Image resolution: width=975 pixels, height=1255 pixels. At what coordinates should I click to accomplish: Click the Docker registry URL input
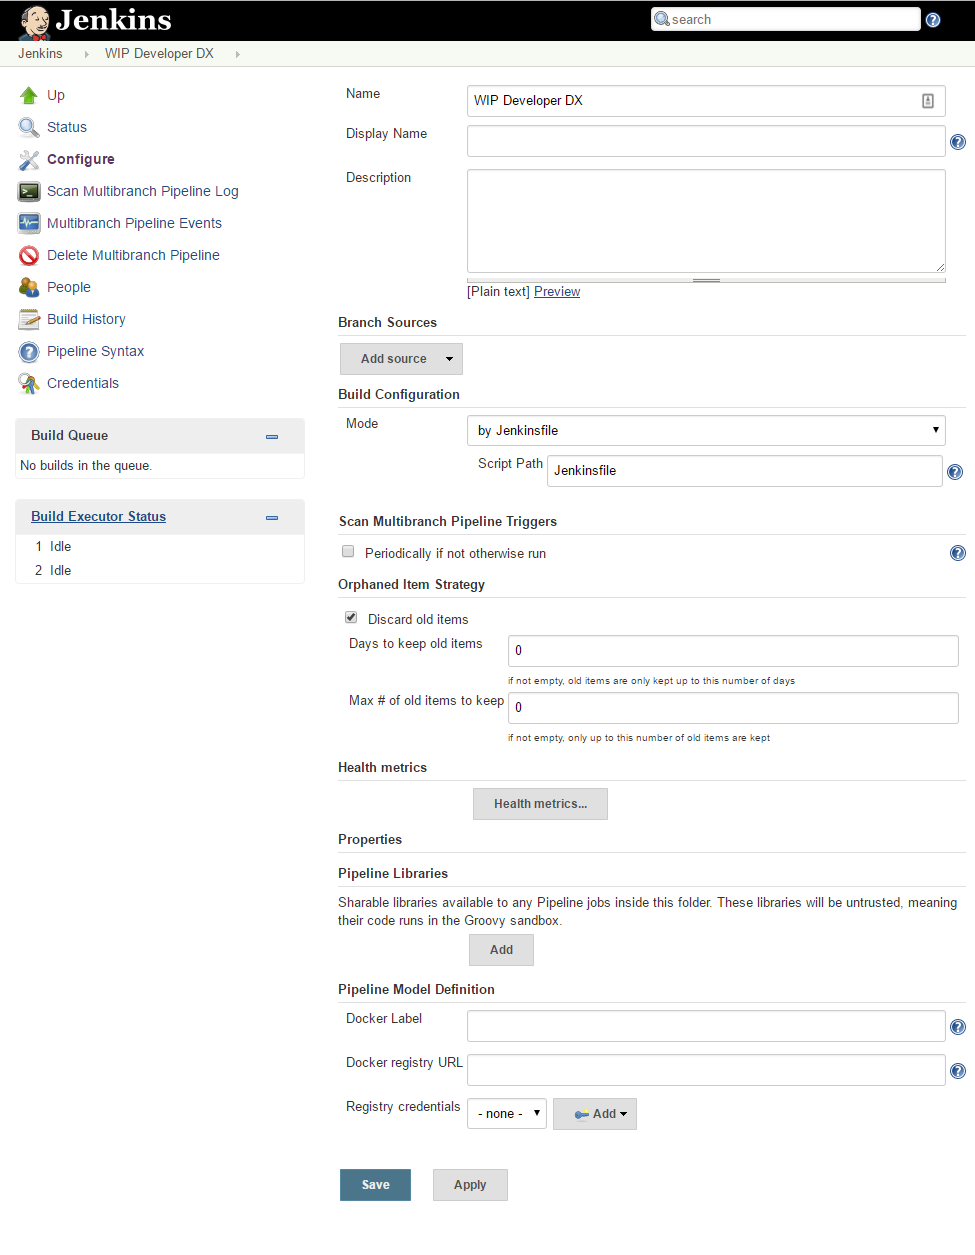706,1070
